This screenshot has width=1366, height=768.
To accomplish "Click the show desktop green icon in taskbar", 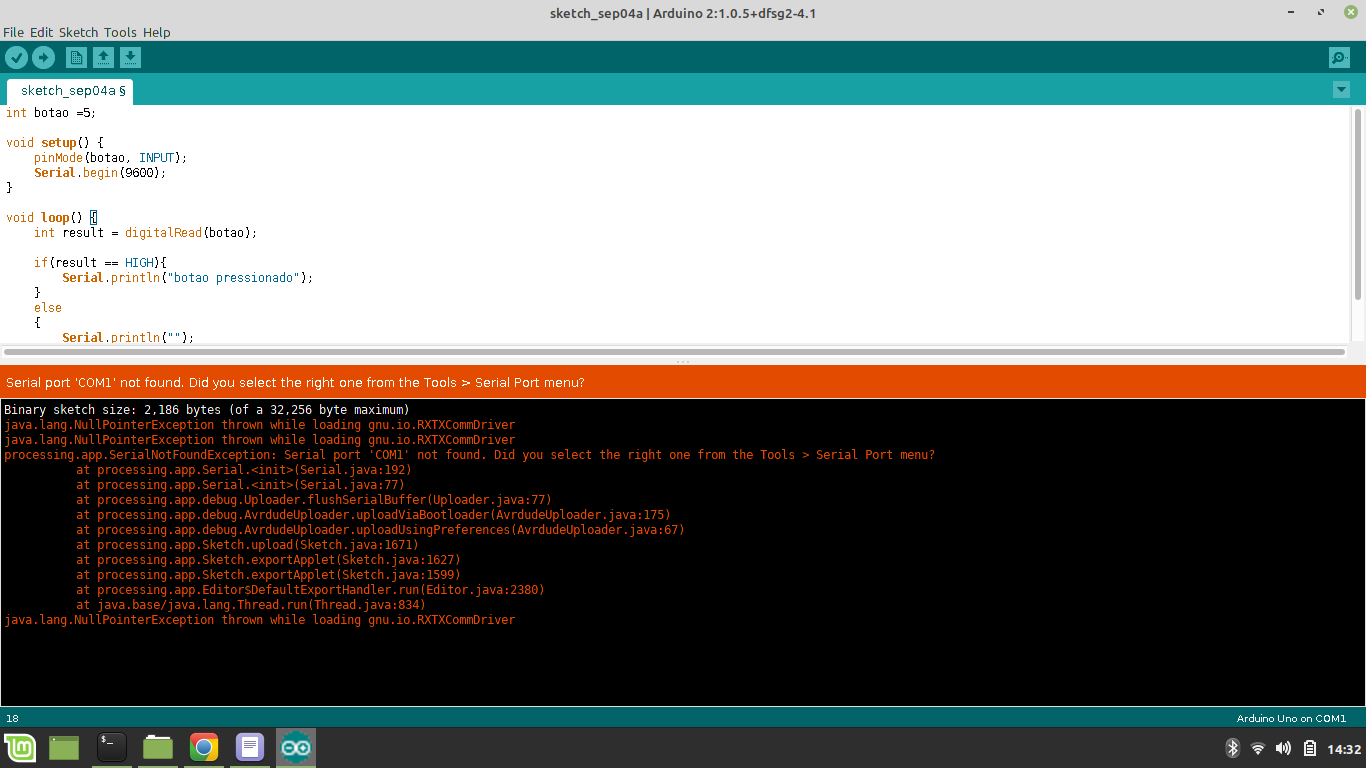I will [64, 748].
